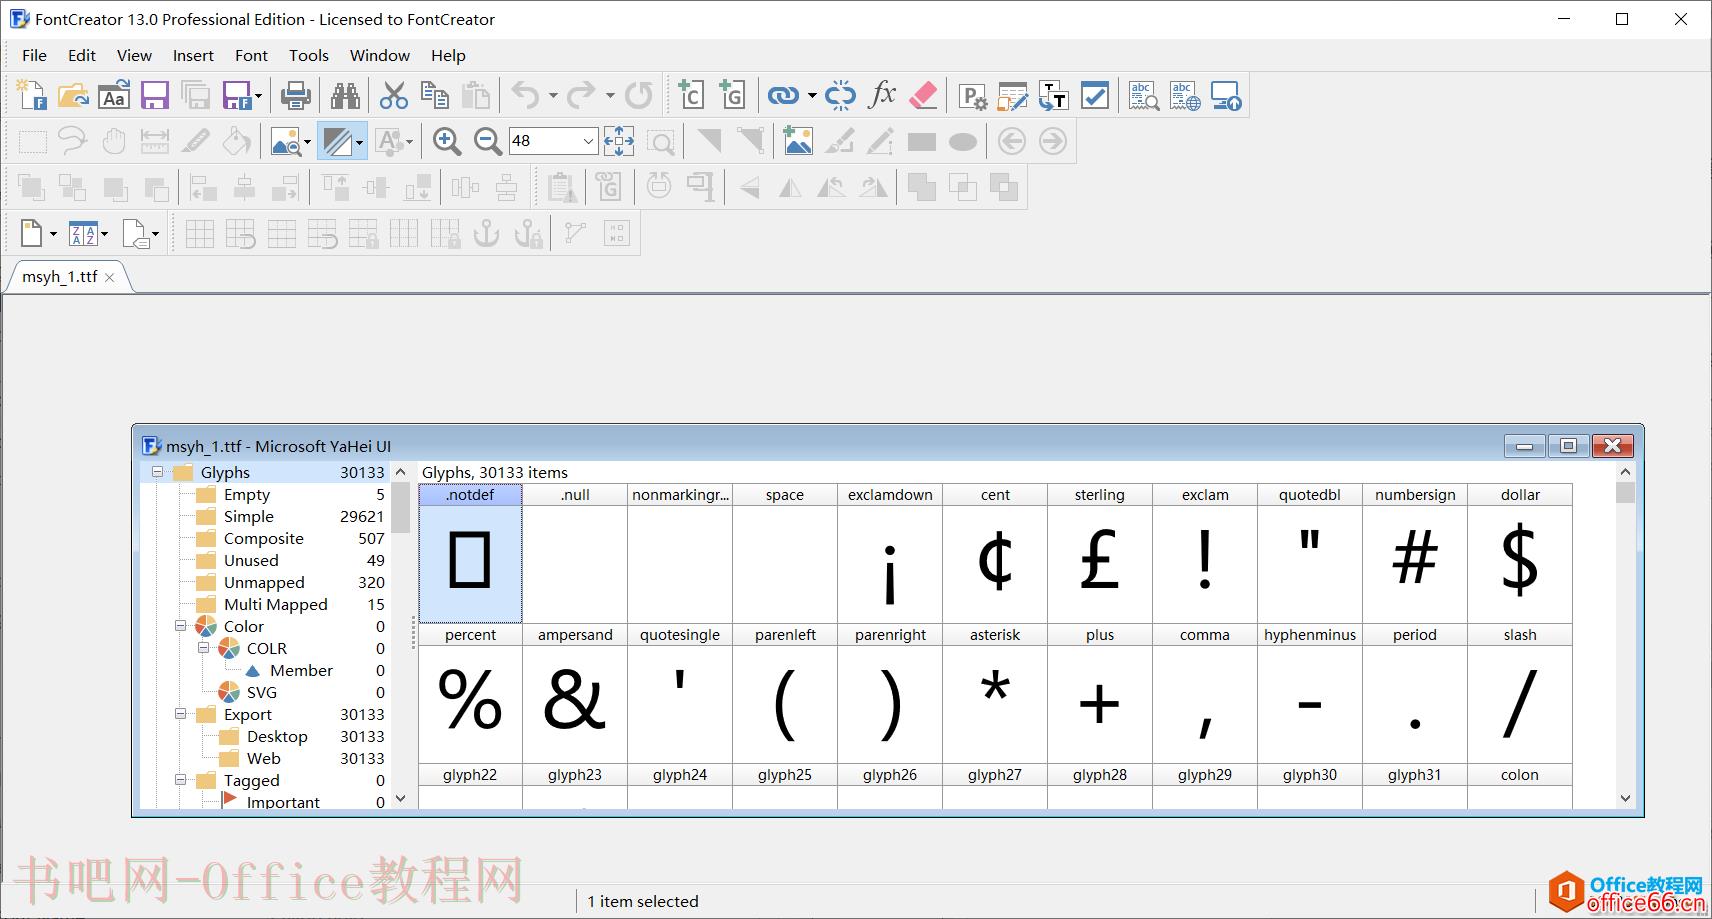The height and width of the screenshot is (919, 1712).
Task: Open Find with the binoculars icon
Action: 345,96
